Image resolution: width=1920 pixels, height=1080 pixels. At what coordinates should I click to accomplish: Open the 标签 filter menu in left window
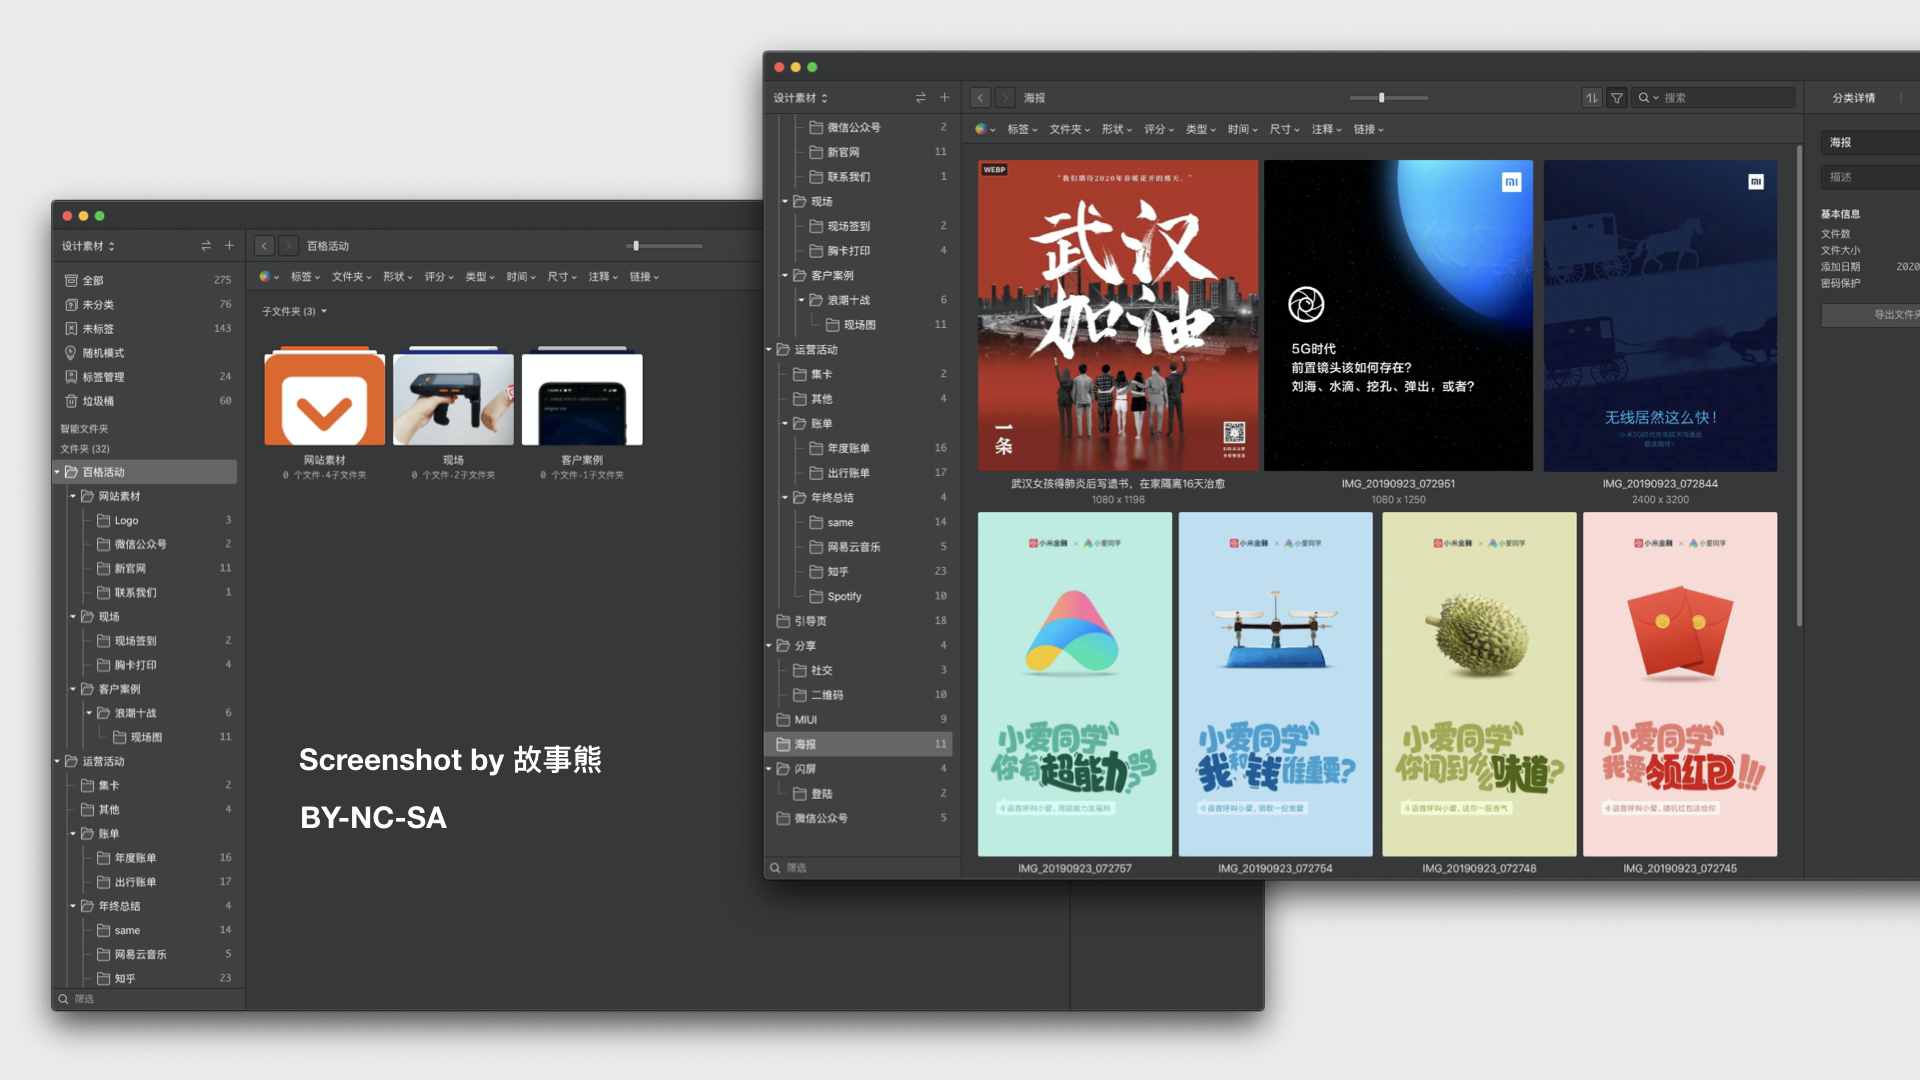pos(305,277)
